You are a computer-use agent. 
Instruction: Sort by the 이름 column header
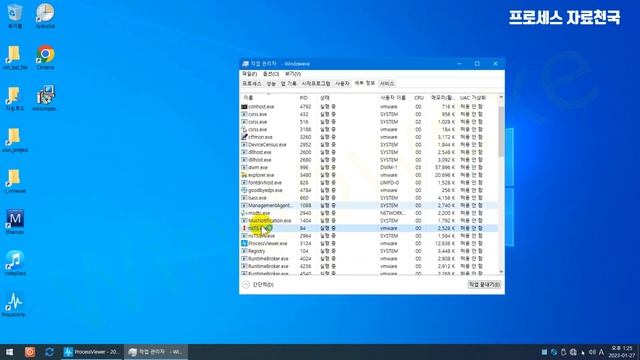[269, 98]
